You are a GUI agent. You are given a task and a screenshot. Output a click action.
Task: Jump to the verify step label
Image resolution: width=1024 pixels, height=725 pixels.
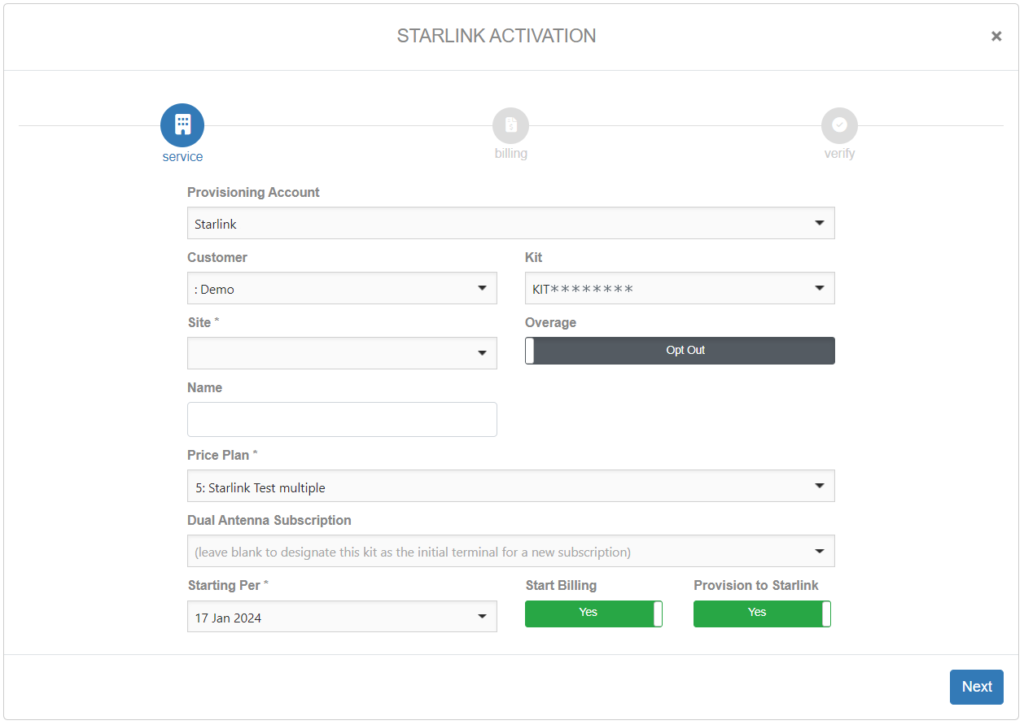[839, 154]
